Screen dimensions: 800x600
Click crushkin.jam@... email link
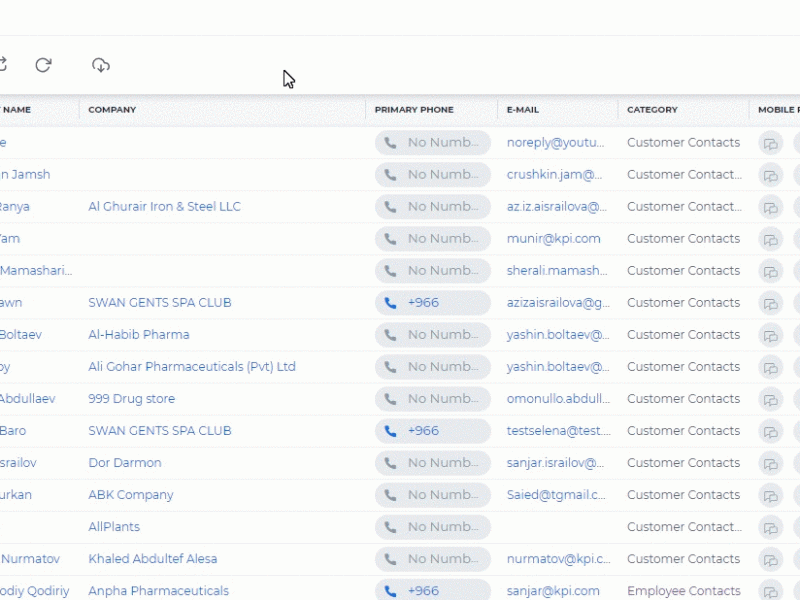click(555, 174)
